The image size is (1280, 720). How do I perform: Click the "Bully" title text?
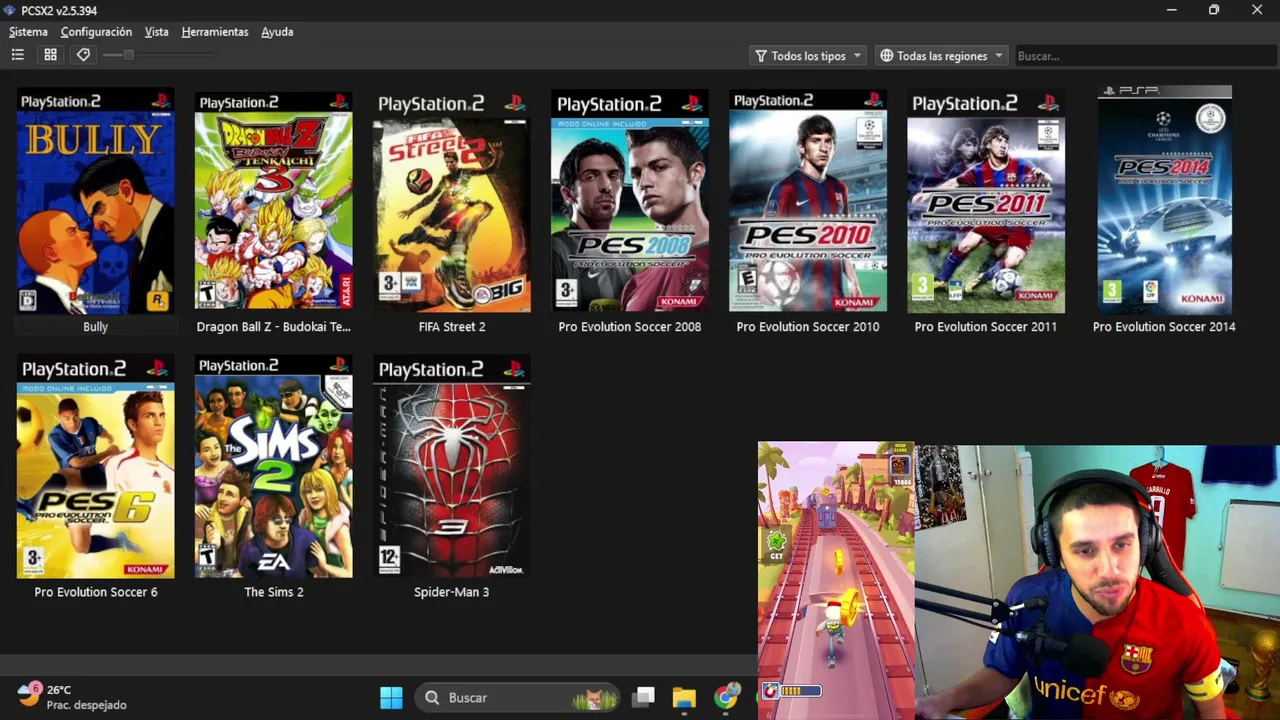pyautogui.click(x=95, y=327)
